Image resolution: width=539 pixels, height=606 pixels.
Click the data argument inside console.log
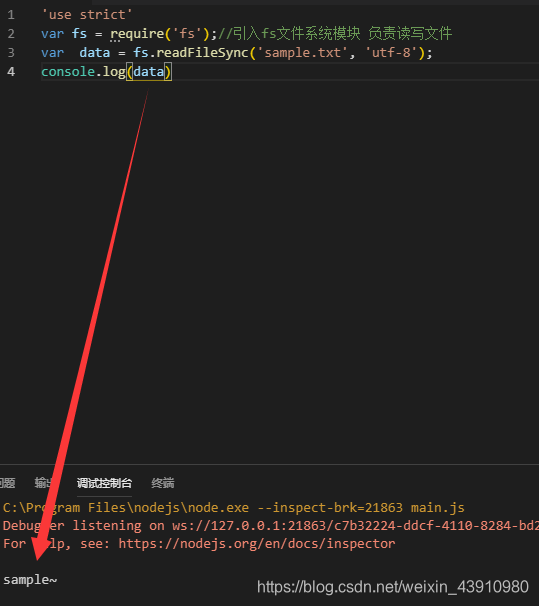coord(149,71)
